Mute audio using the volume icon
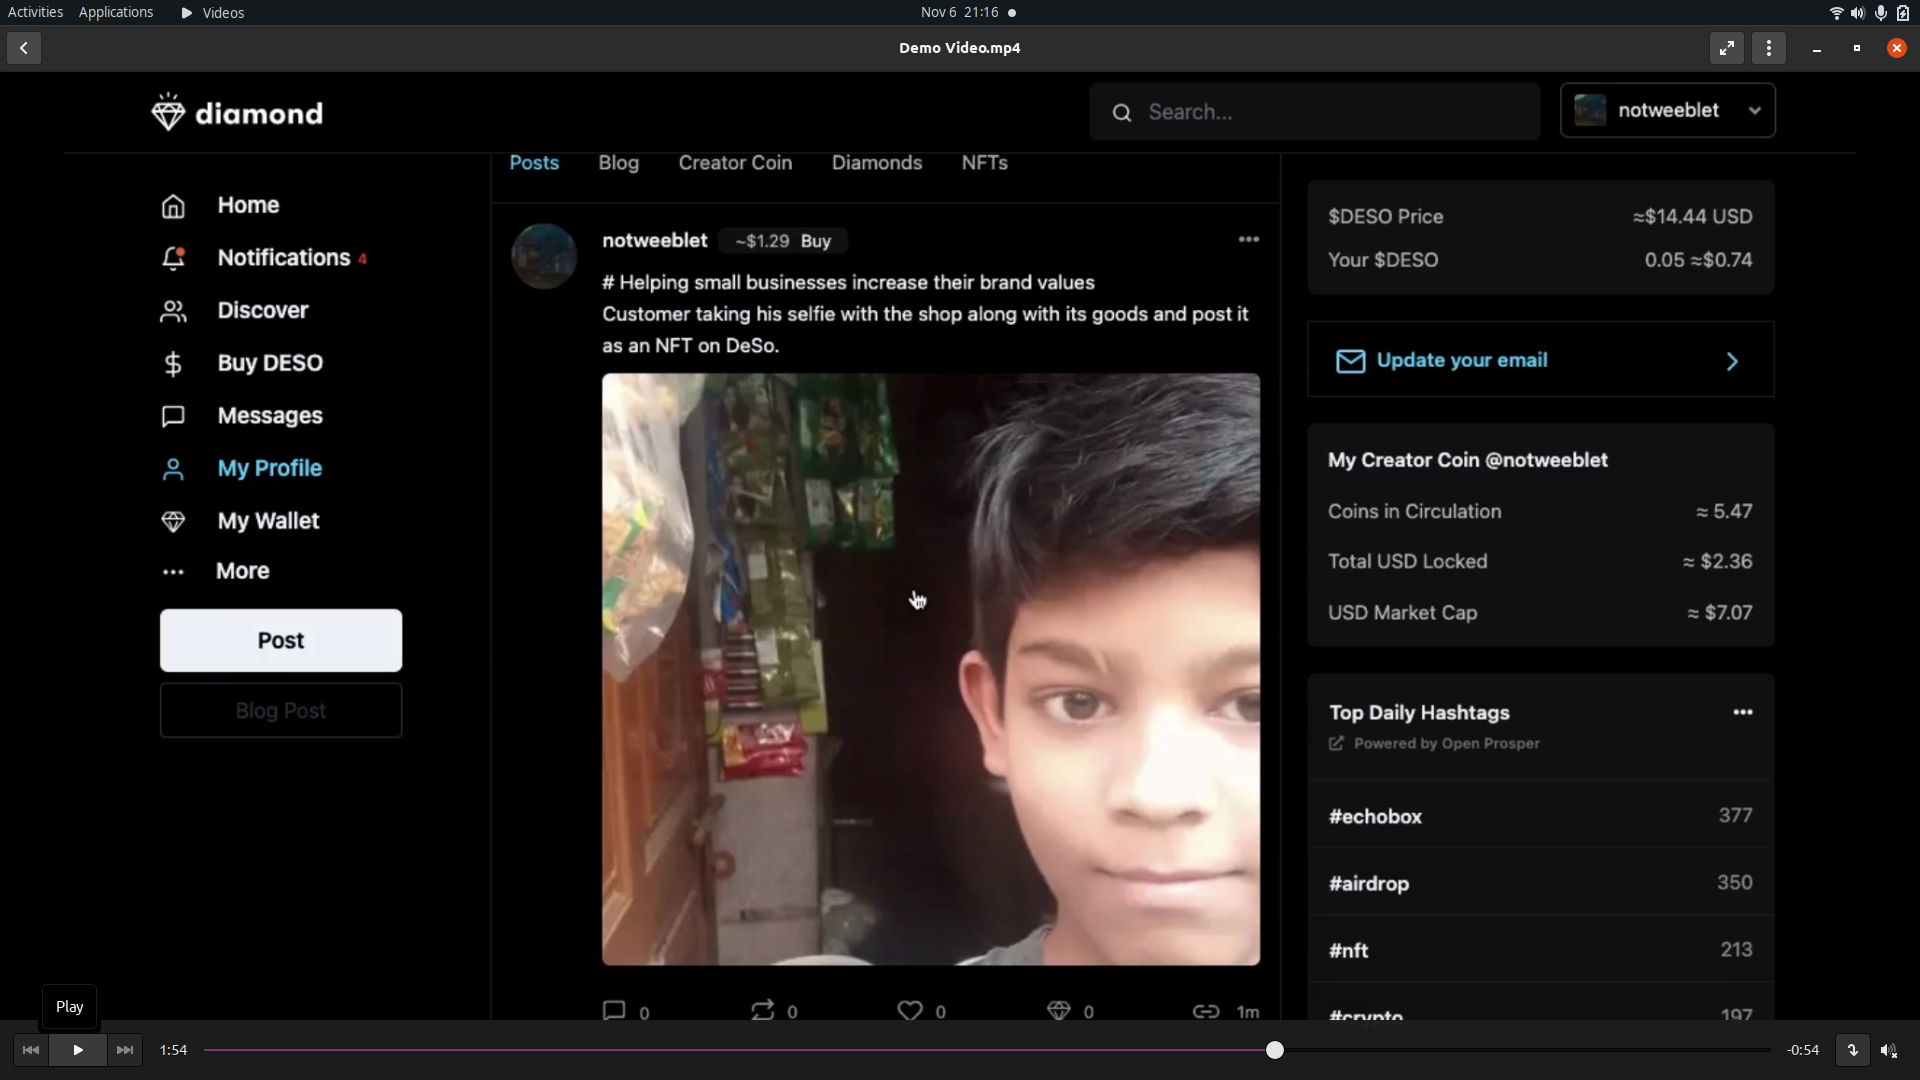1920x1080 pixels. pyautogui.click(x=1888, y=1050)
